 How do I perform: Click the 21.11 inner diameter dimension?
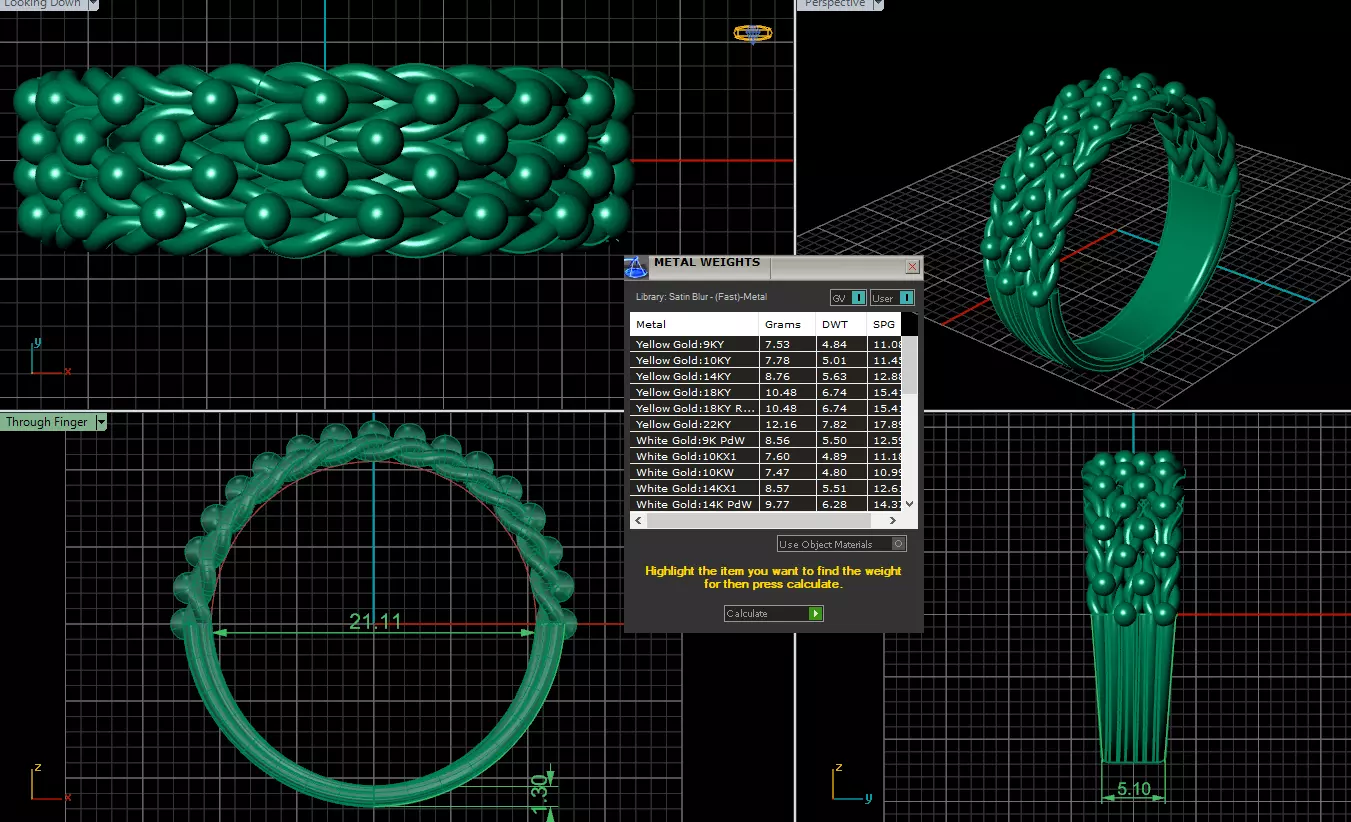[375, 622]
